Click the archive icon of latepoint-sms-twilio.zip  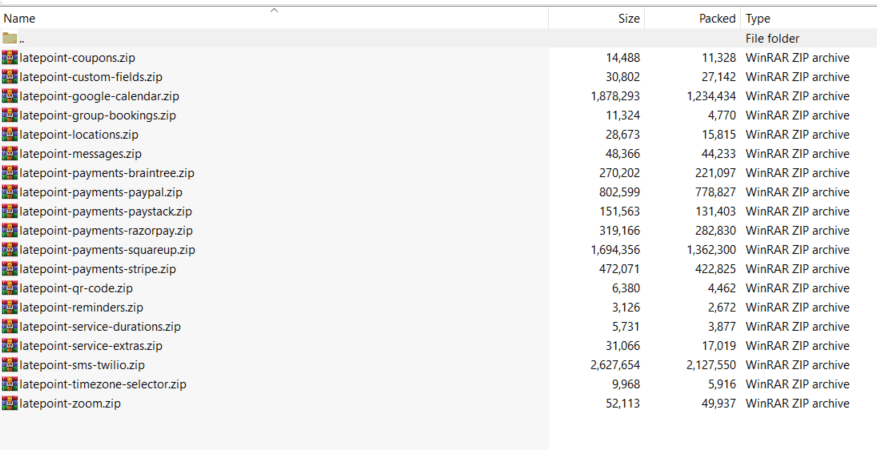click(10, 364)
